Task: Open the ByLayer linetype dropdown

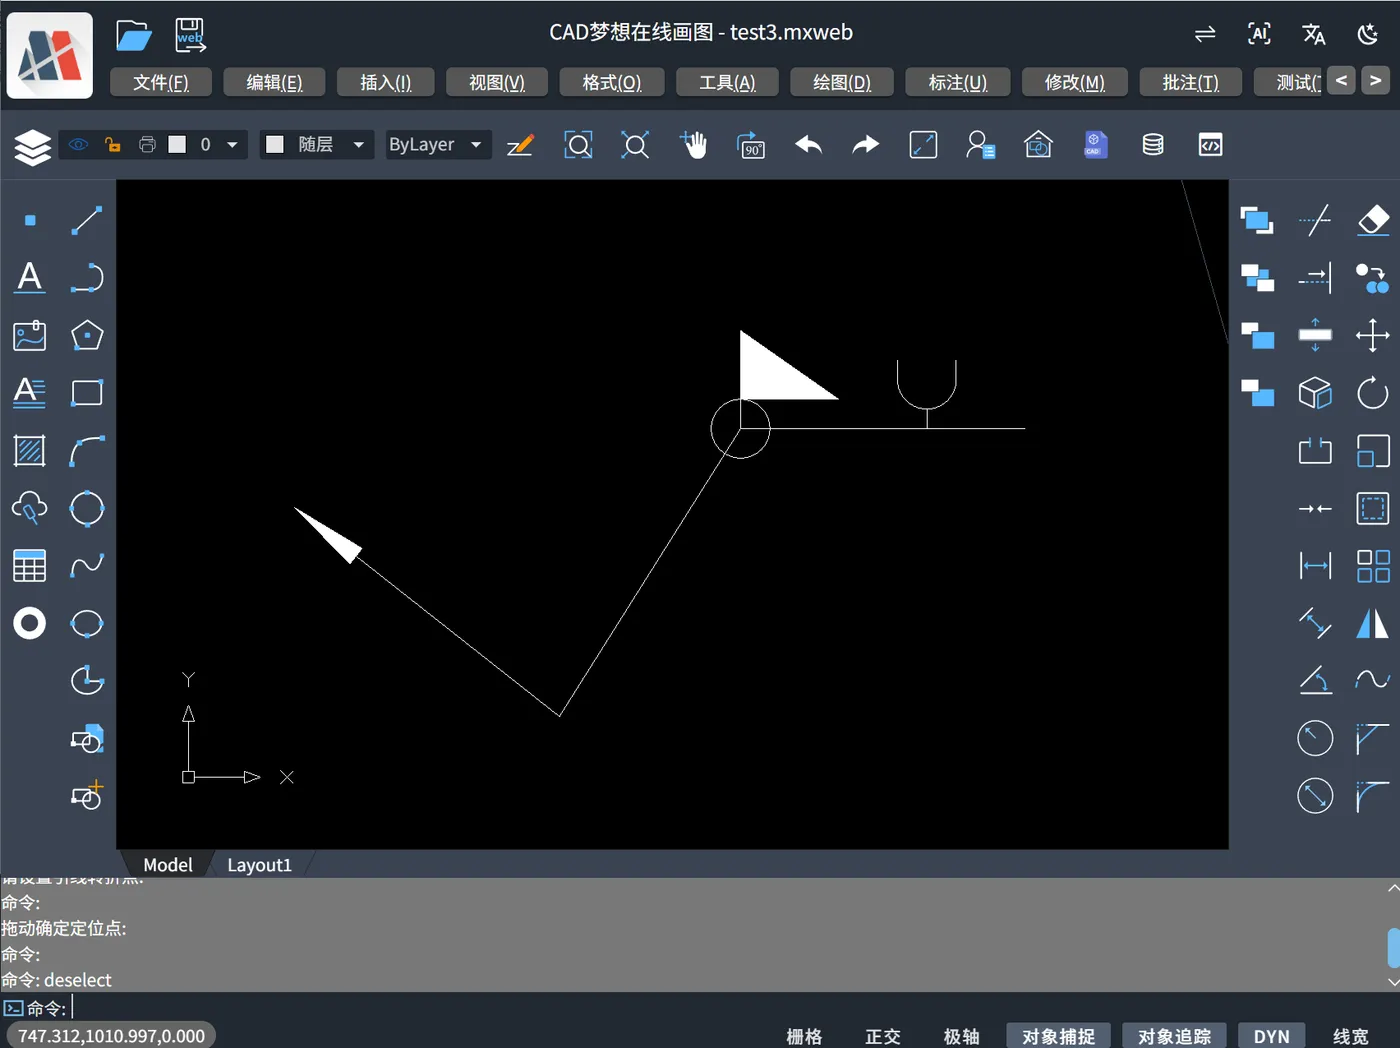Action: tap(437, 144)
